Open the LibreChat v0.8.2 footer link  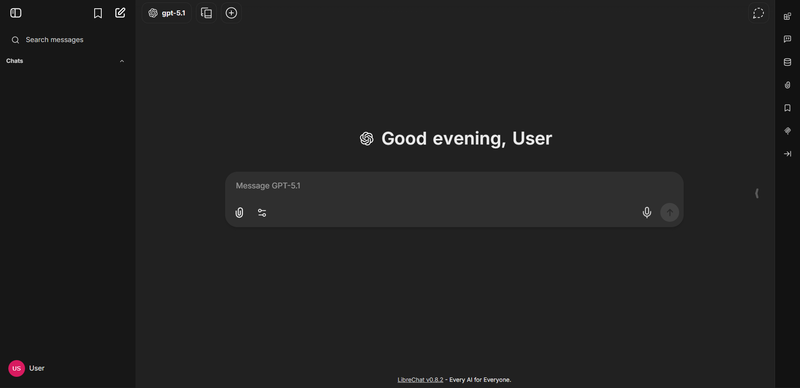point(420,380)
